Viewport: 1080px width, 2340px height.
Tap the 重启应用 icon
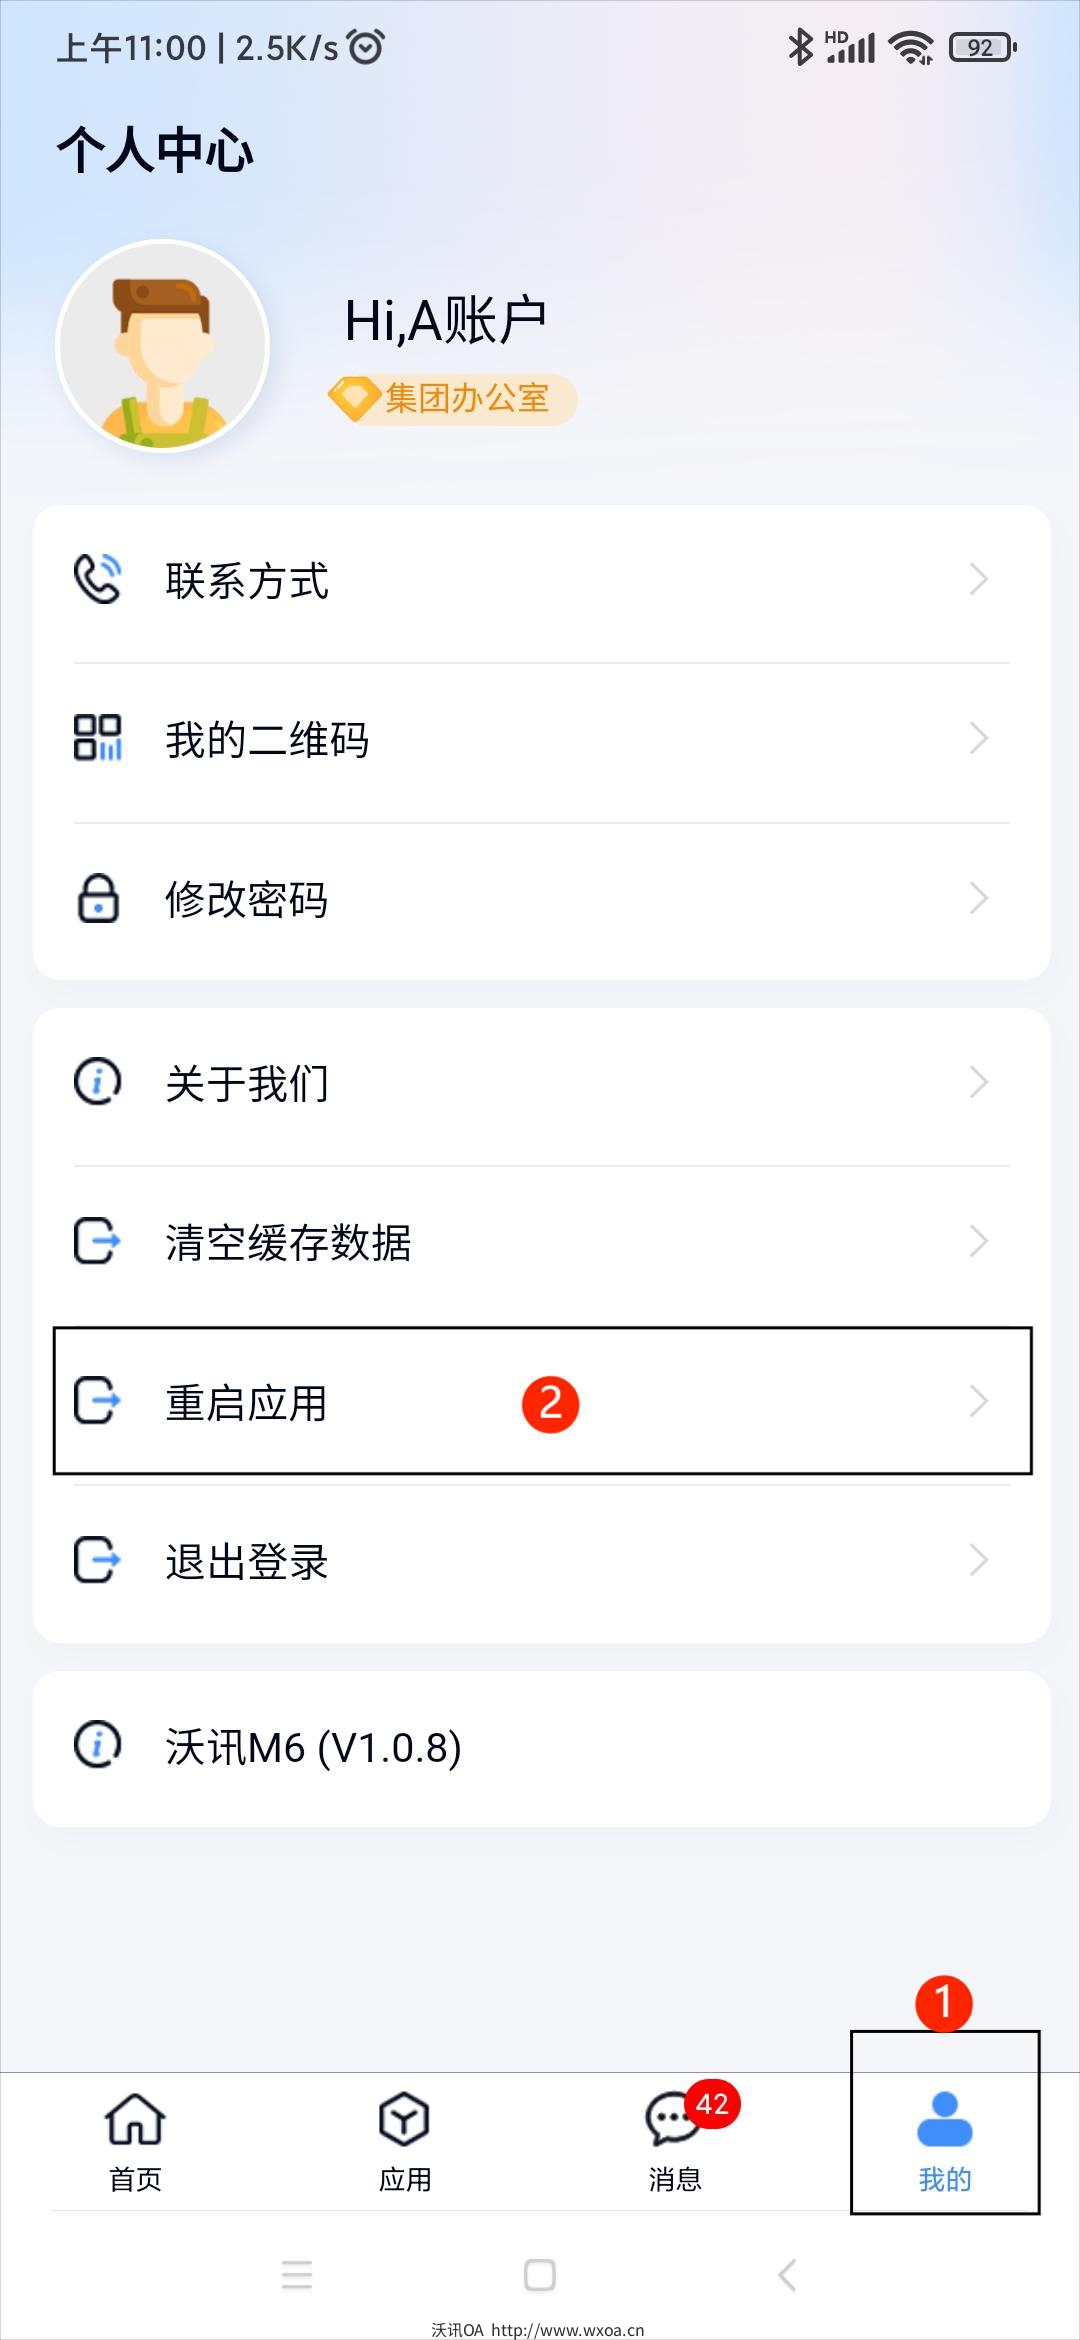pyautogui.click(x=97, y=1400)
